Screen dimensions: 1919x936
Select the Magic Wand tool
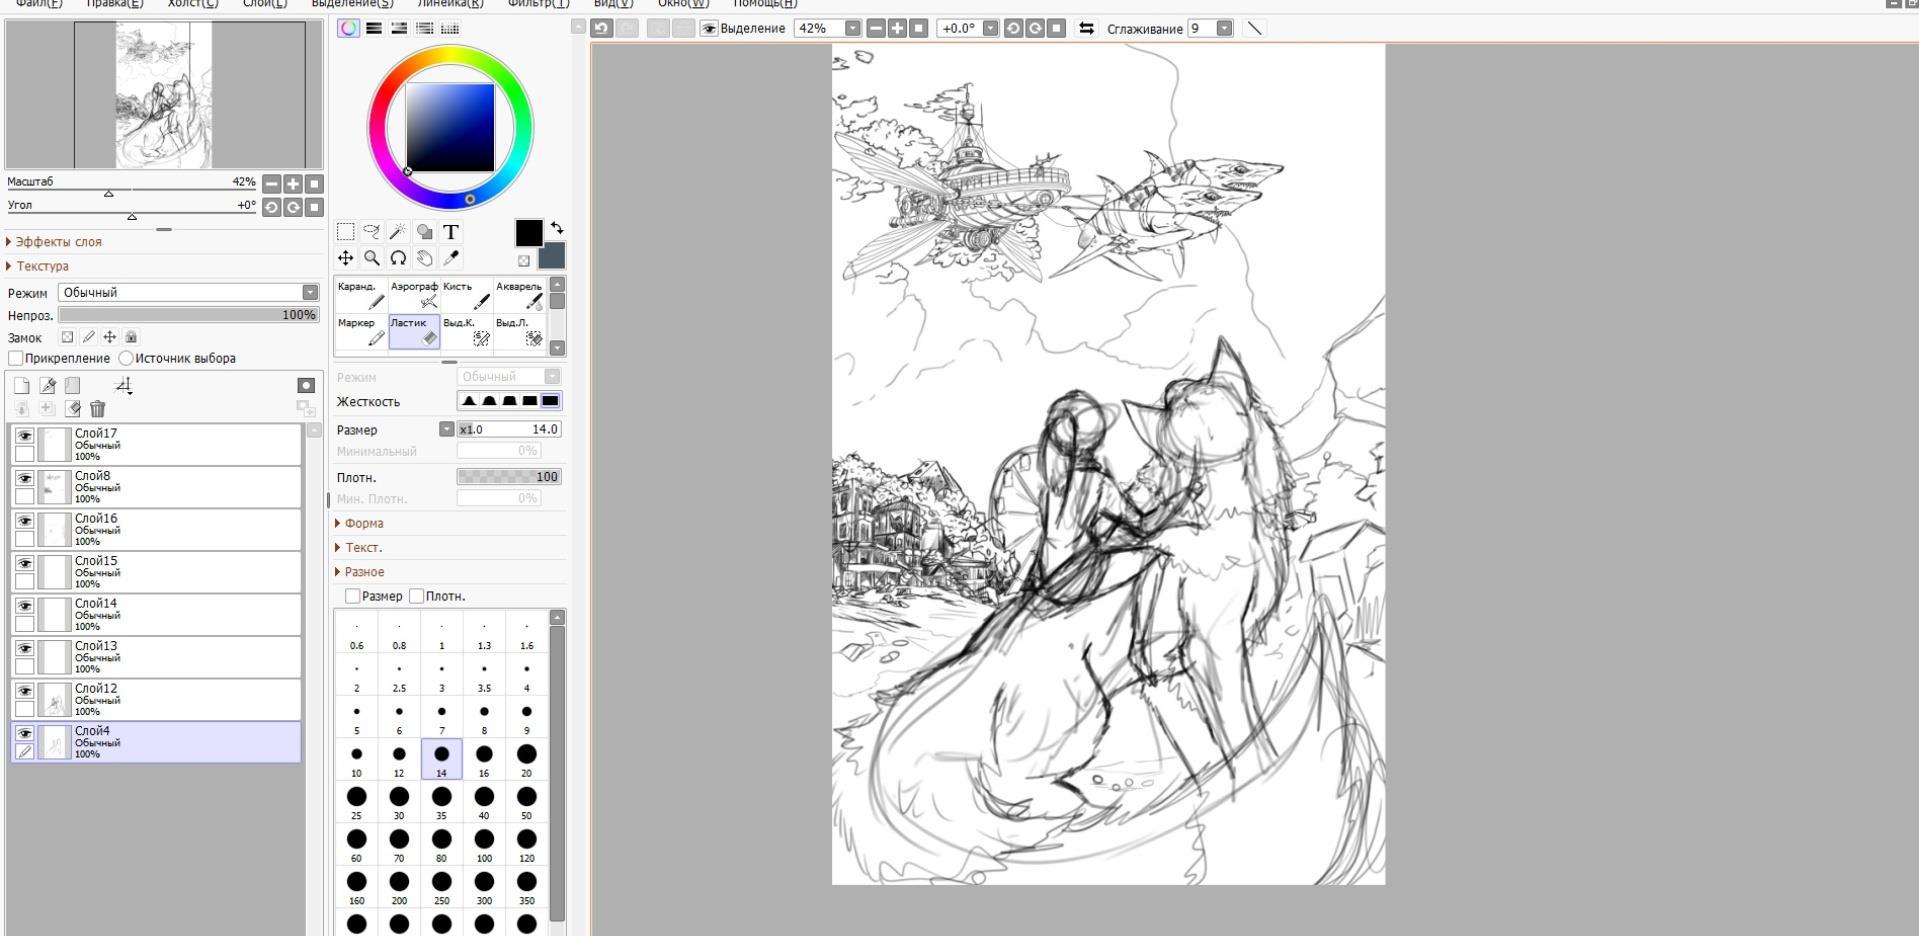tap(398, 232)
